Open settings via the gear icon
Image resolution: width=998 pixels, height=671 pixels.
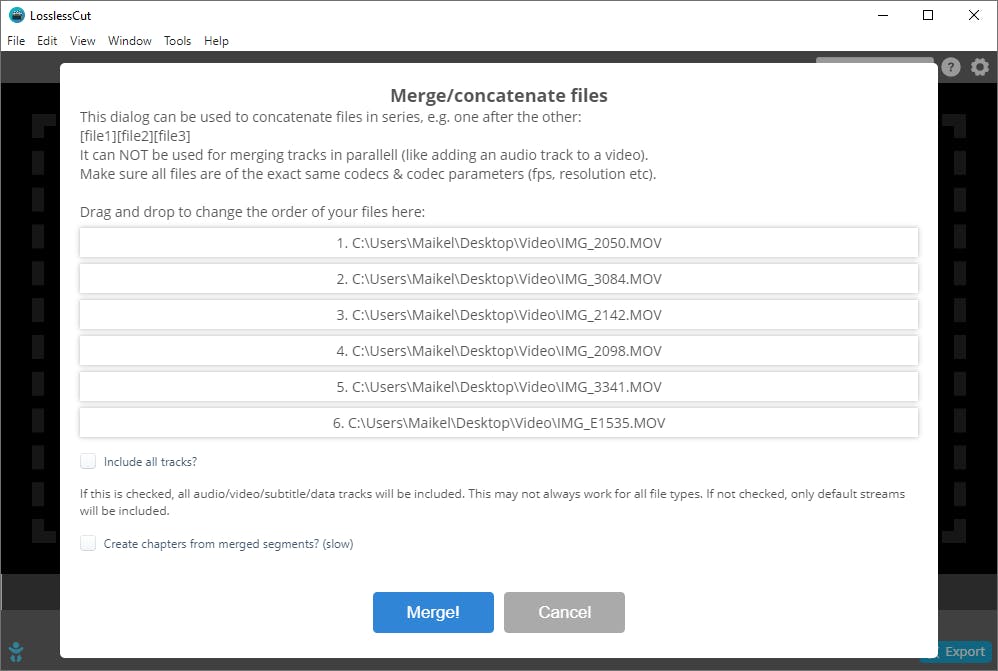coord(980,67)
